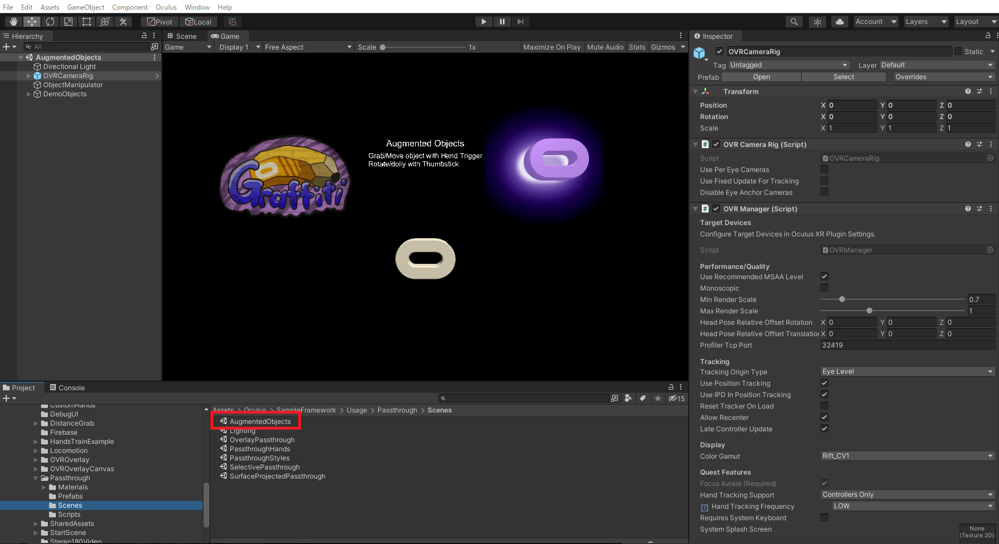The width and height of the screenshot is (999, 544).
Task: Click the OVRCameraRig prefab cube icon in Inspector
Action: (x=700, y=54)
